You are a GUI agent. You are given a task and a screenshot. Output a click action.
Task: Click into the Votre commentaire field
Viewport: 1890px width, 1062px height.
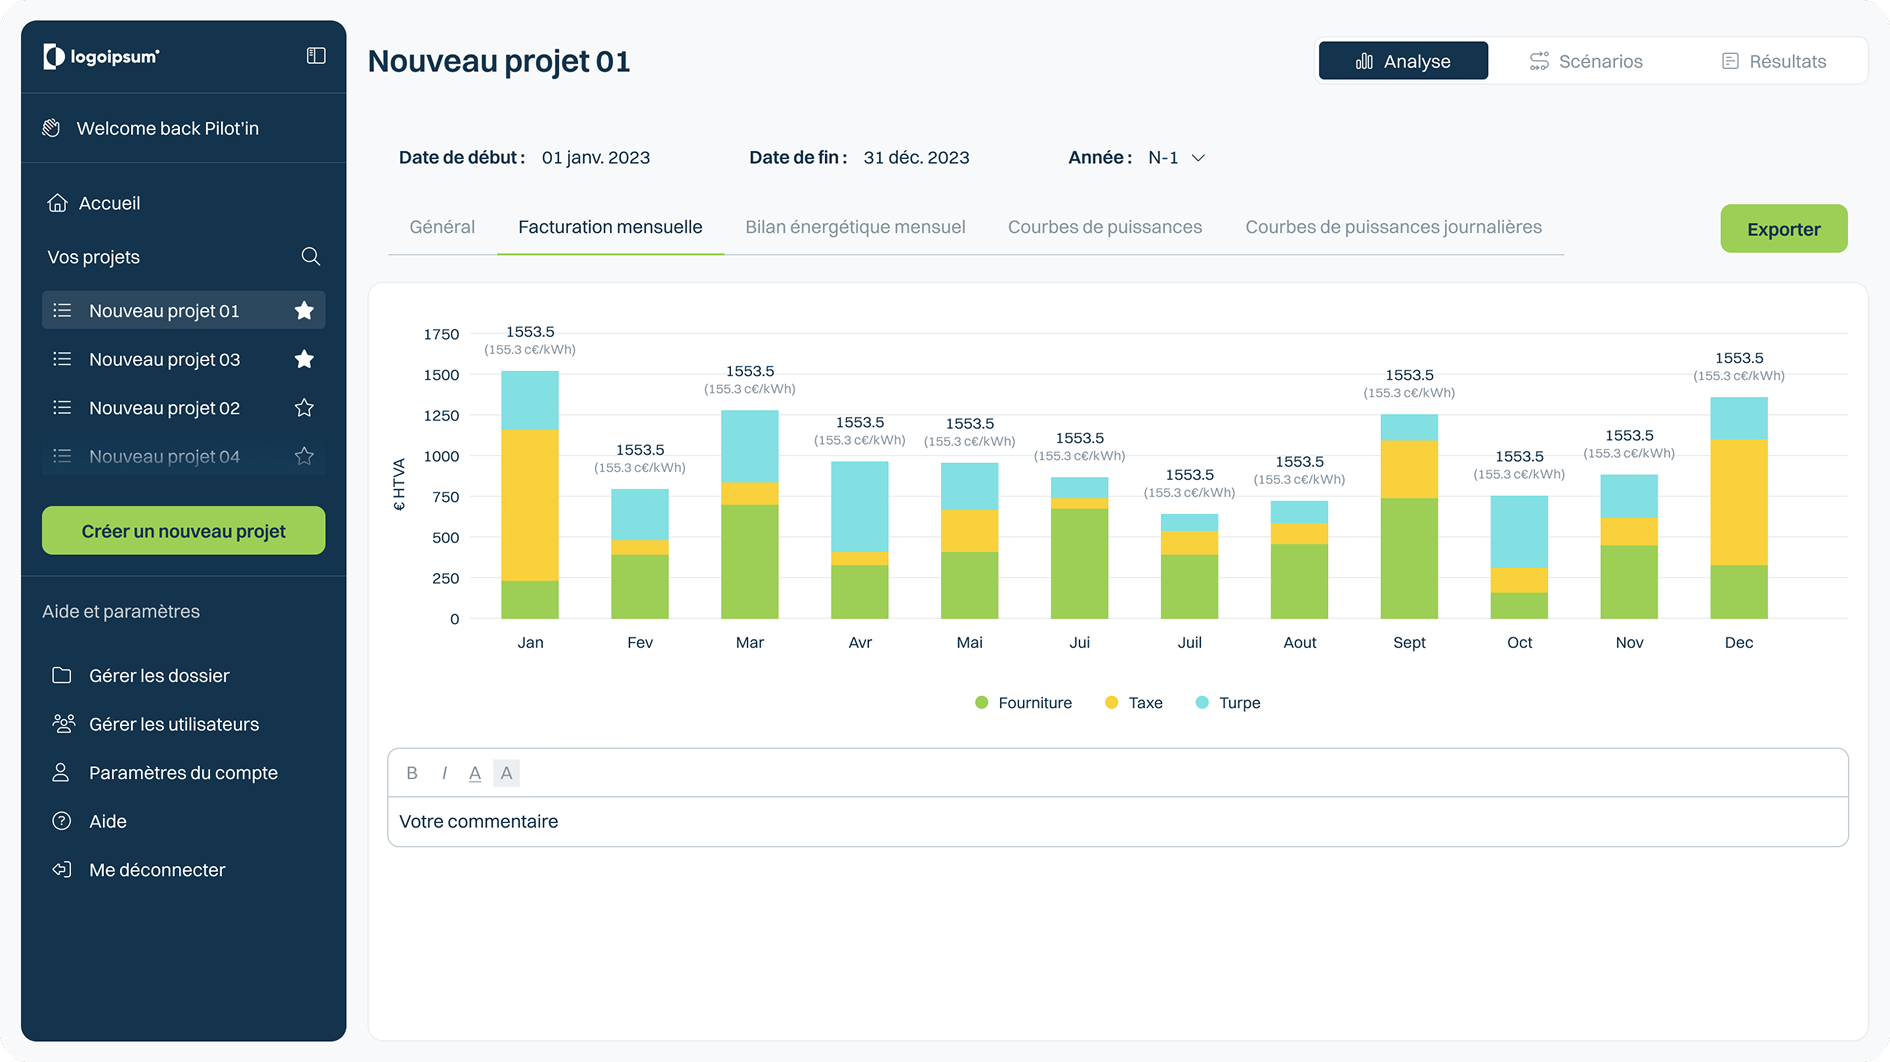click(1118, 822)
